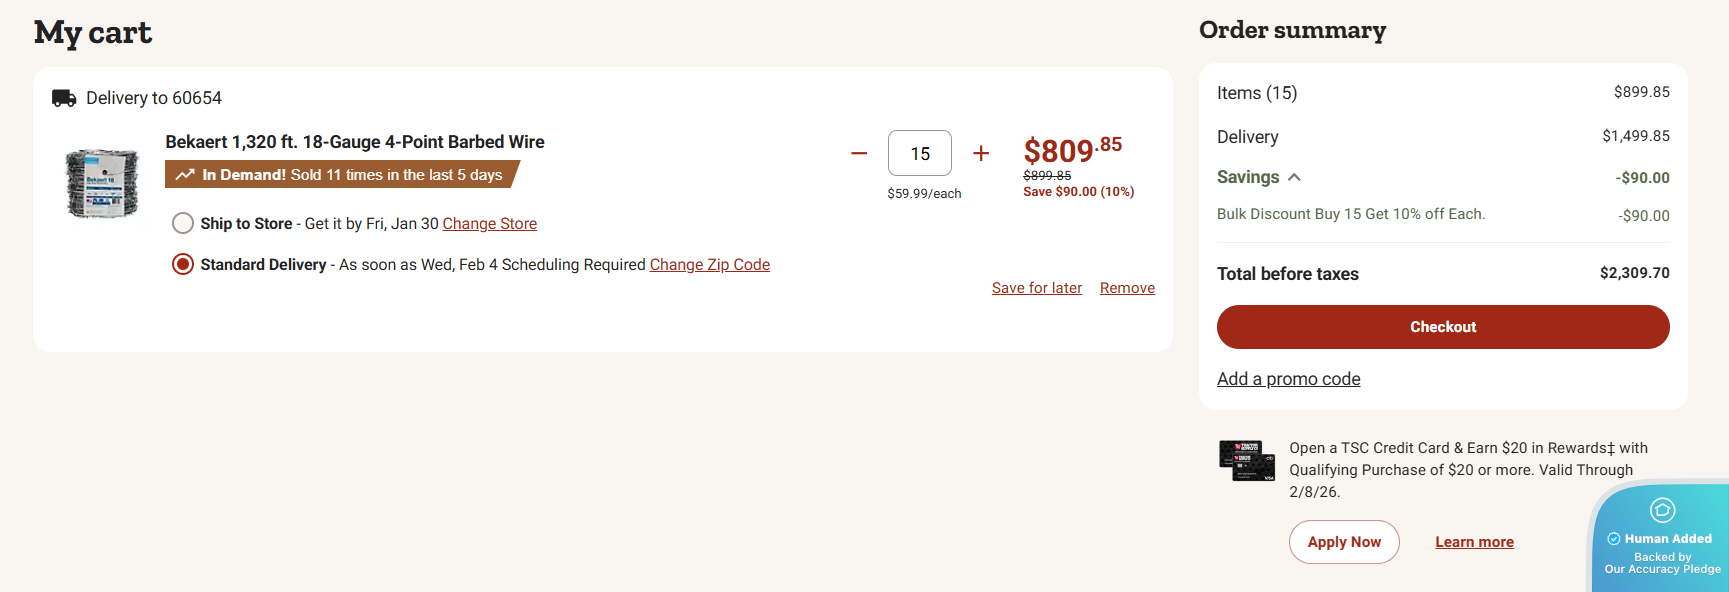1729x592 pixels.
Task: Remove the item from the cart
Action: pyautogui.click(x=1127, y=288)
